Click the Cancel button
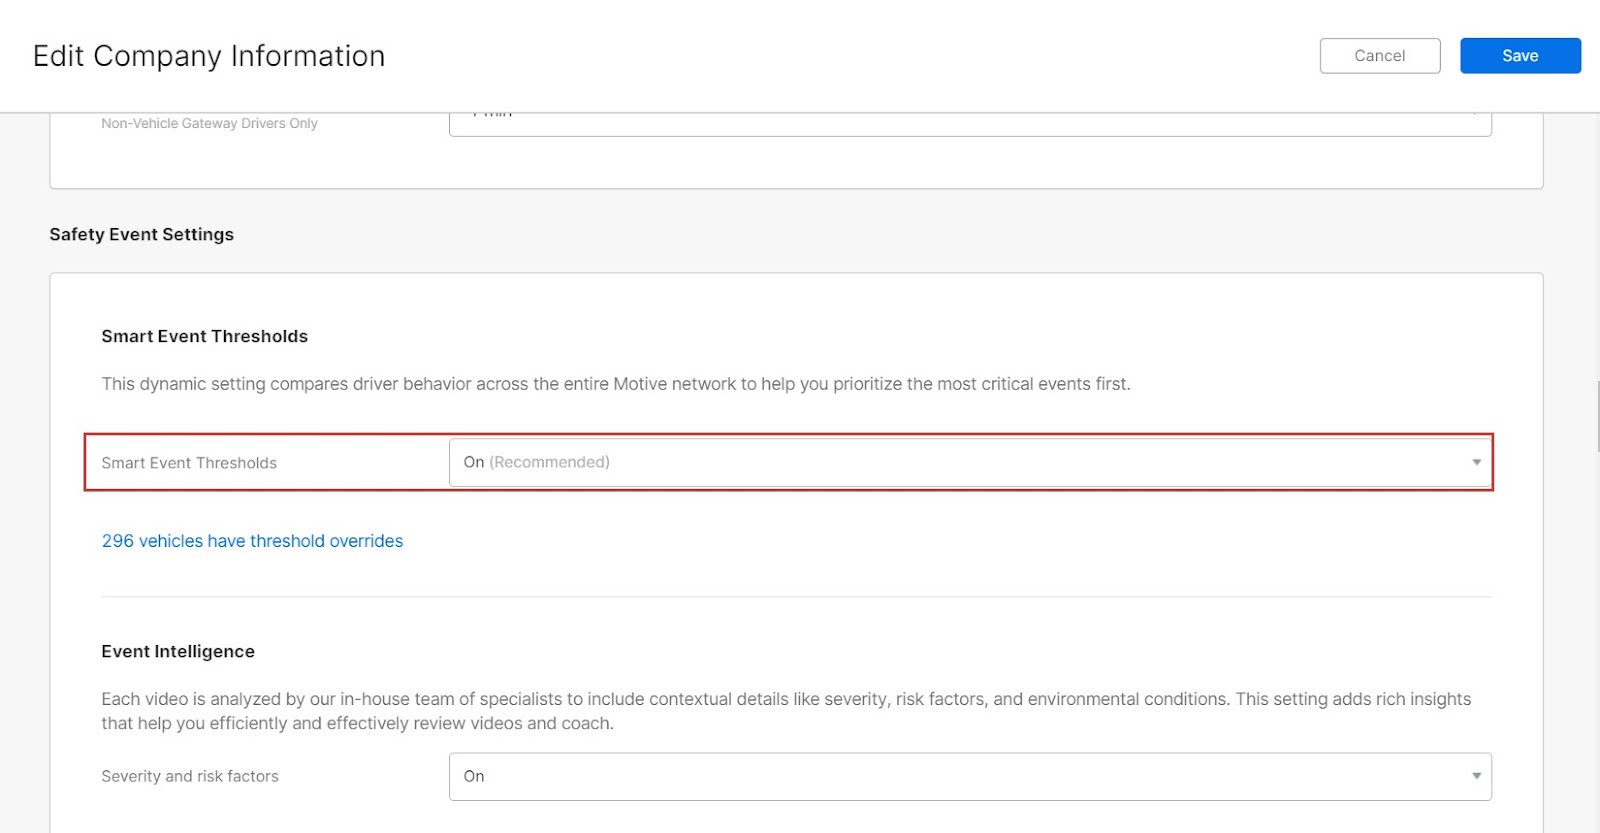The width and height of the screenshot is (1600, 833). (x=1380, y=56)
